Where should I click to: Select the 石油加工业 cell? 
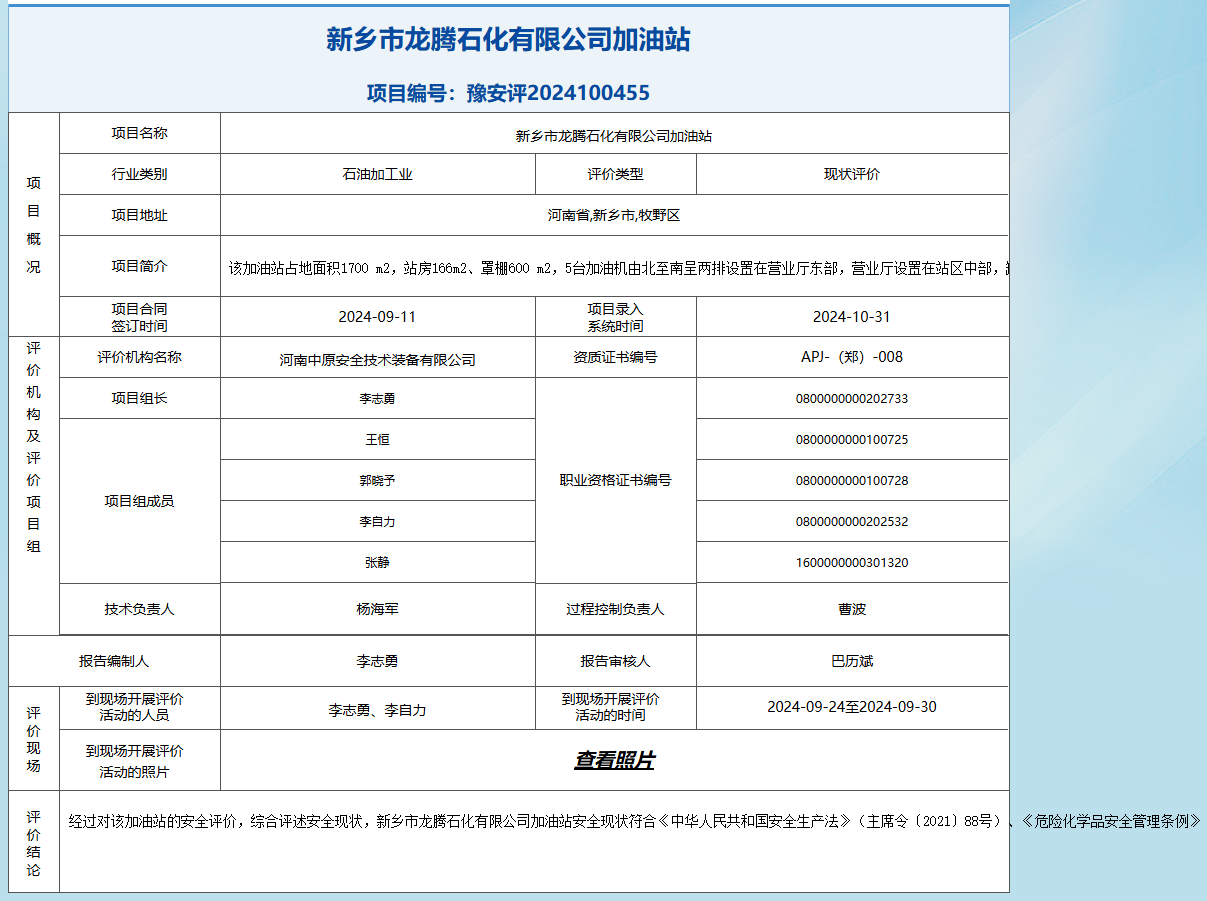point(377,174)
